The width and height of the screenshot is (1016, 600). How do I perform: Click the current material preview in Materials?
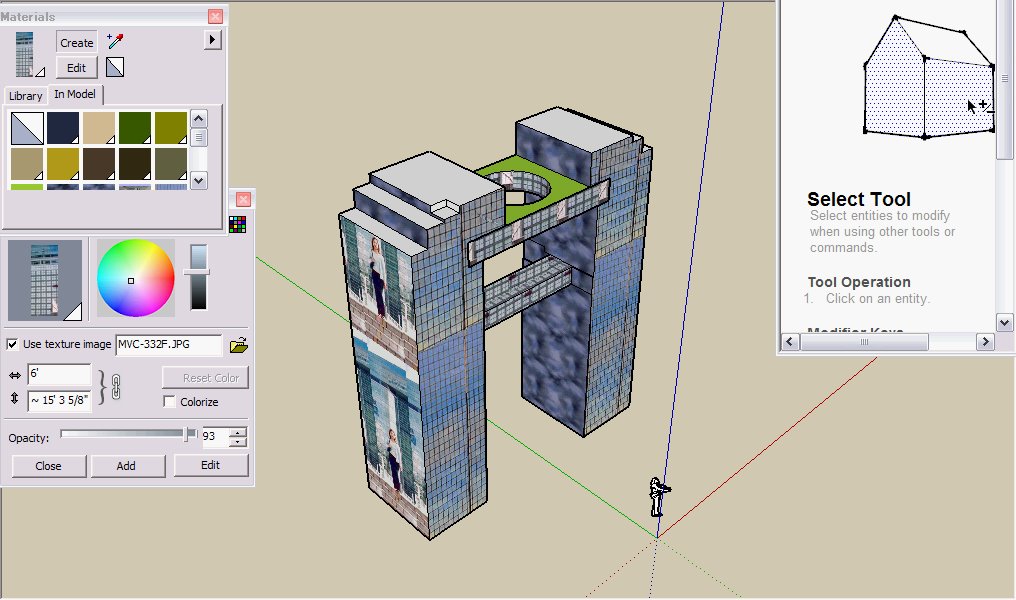pos(25,54)
